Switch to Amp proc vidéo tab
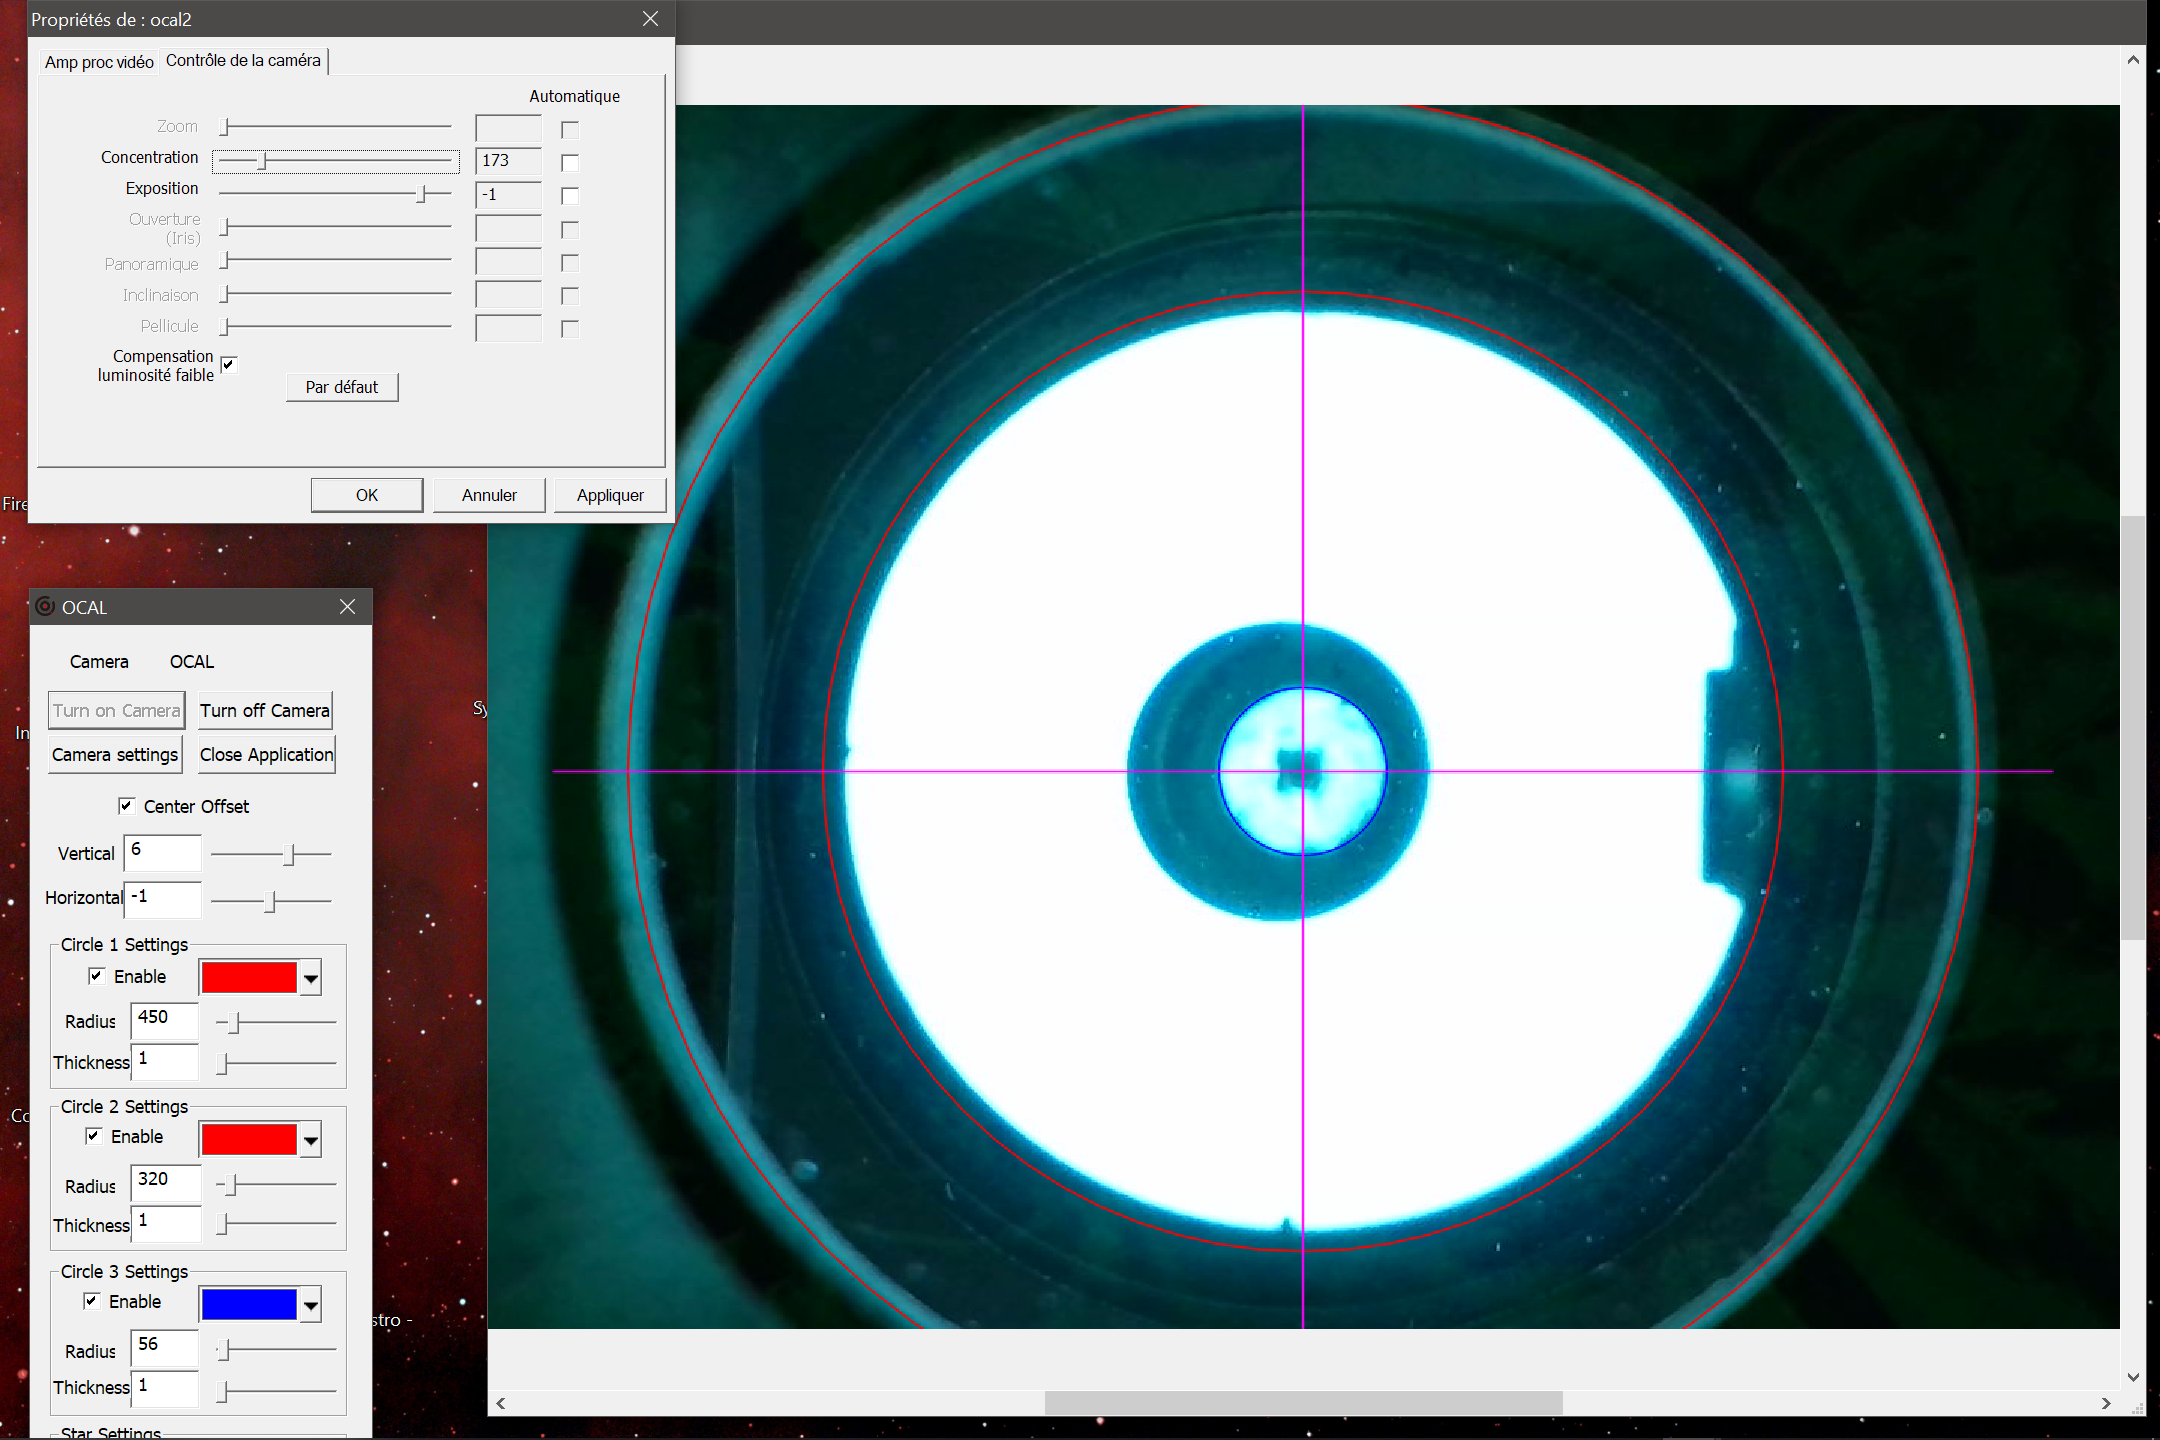This screenshot has width=2160, height=1440. [x=99, y=62]
